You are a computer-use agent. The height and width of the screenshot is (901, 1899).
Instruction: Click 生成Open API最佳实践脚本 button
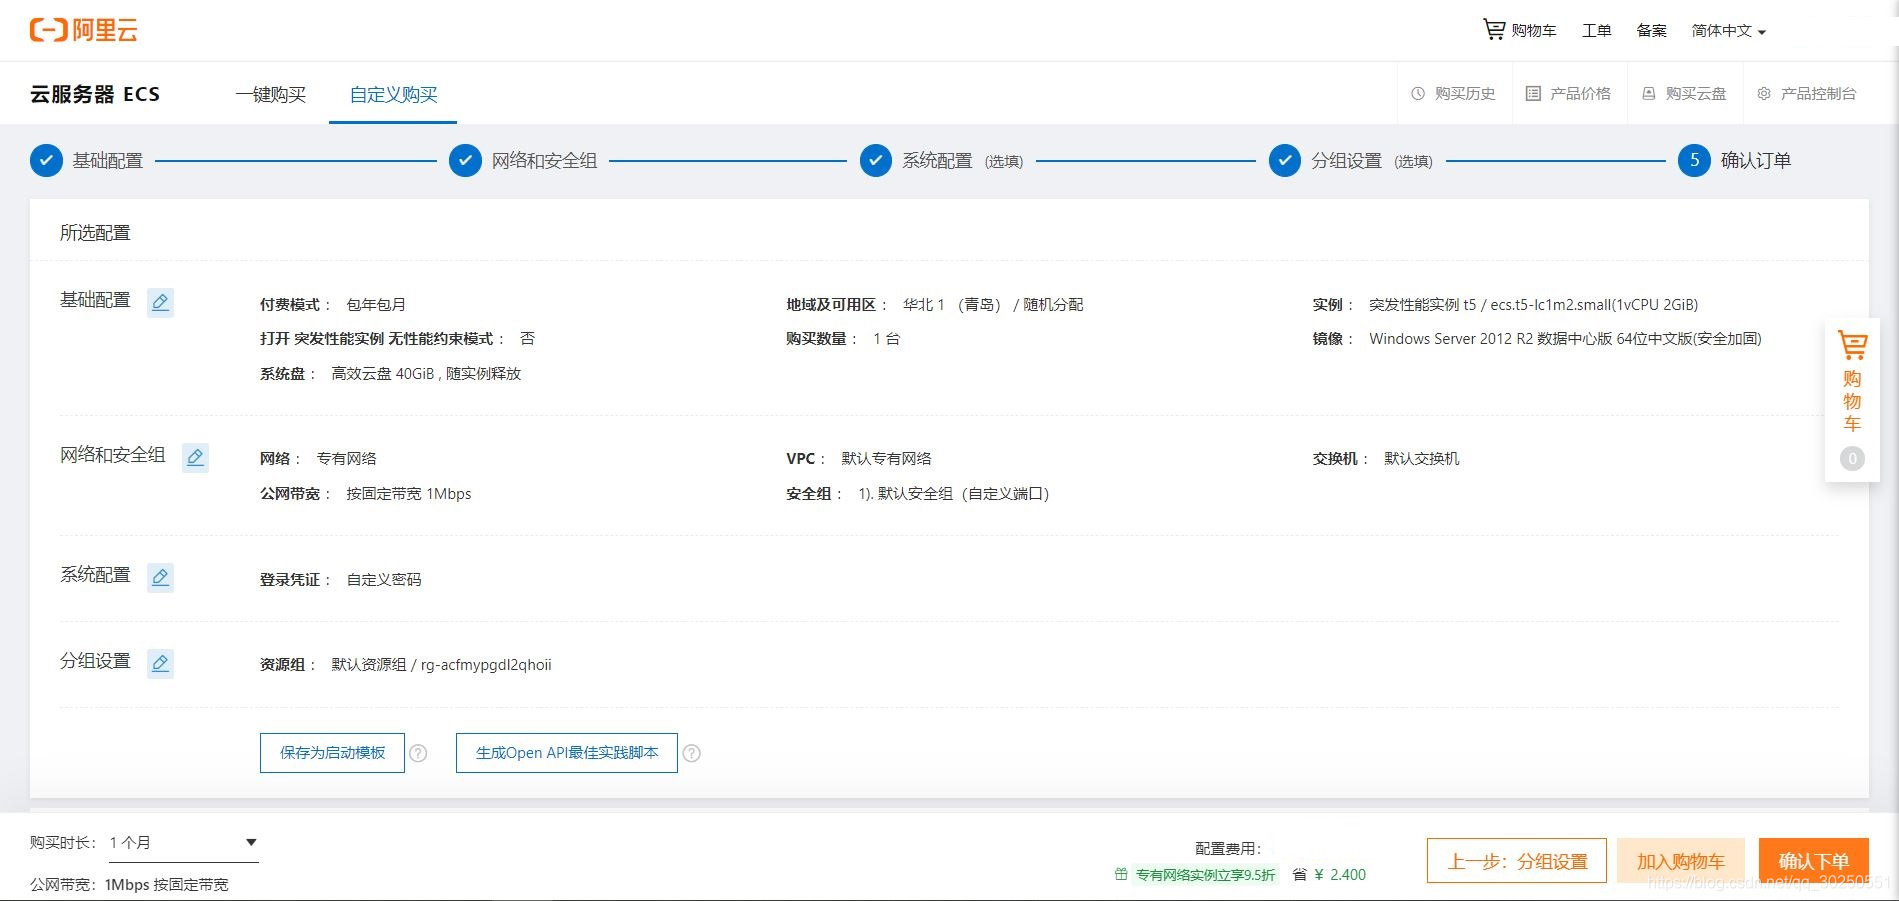567,753
